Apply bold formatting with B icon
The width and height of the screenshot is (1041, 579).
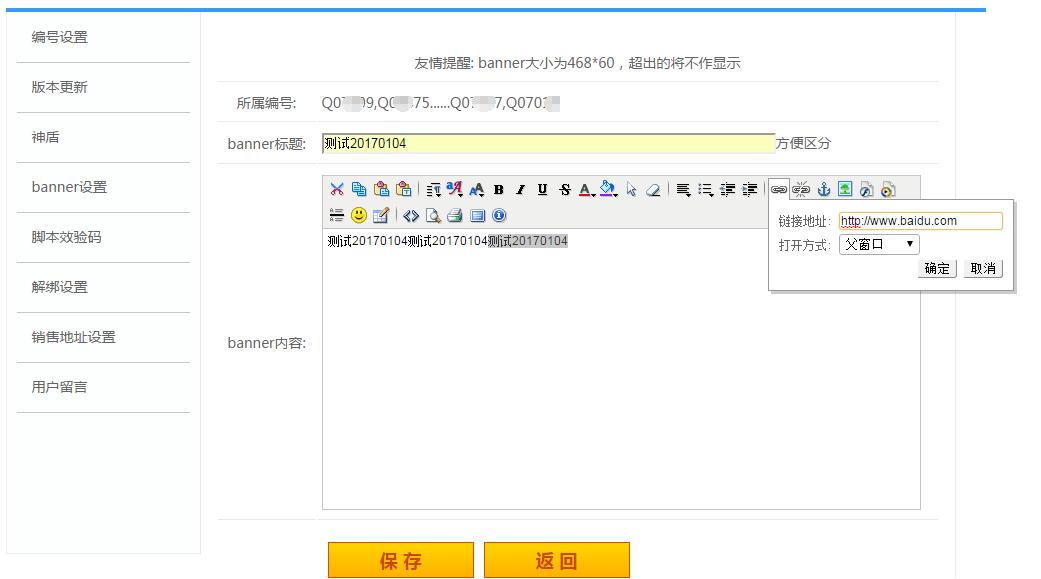[x=499, y=190]
